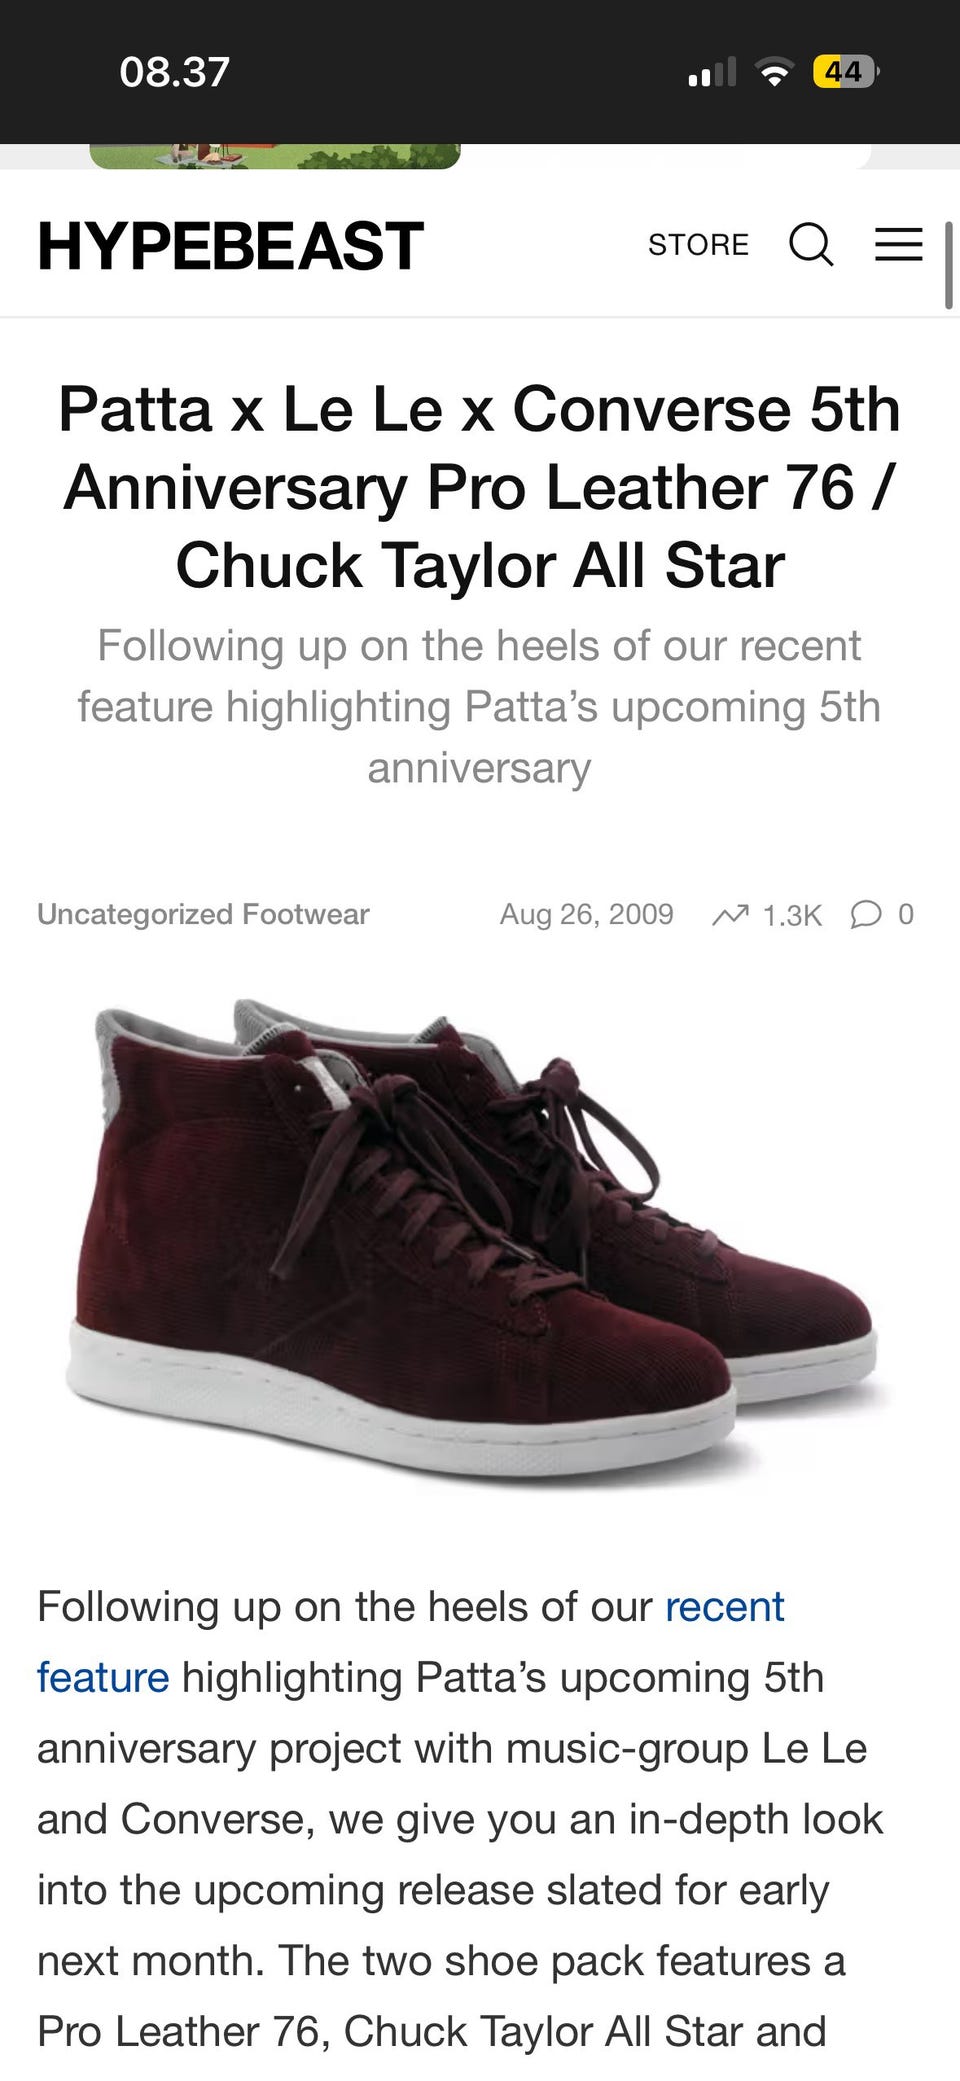Tap the 1.3K view count
The height and width of the screenshot is (2081, 960).
(x=792, y=915)
